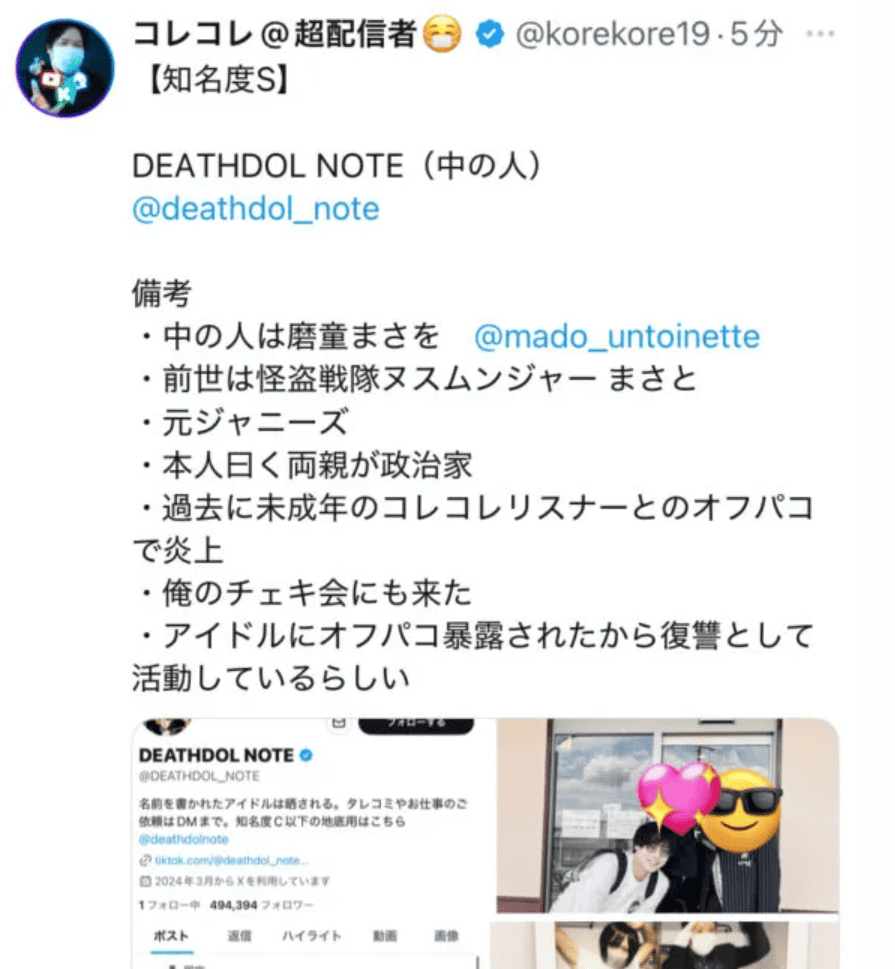The height and width of the screenshot is (969, 895).
Task: Switch to the ハイライト tab
Action: pyautogui.click(x=312, y=936)
